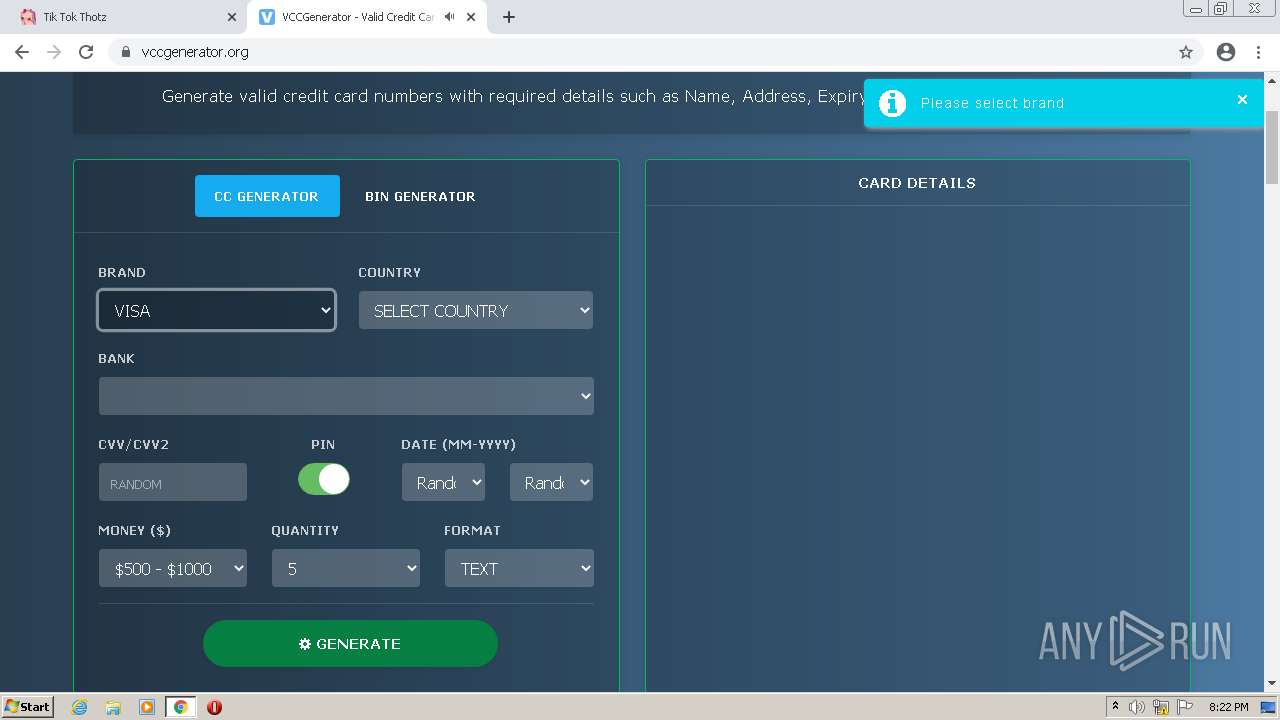This screenshot has height=720, width=1280.
Task: Click Chrome icon in taskbar
Action: (x=180, y=707)
